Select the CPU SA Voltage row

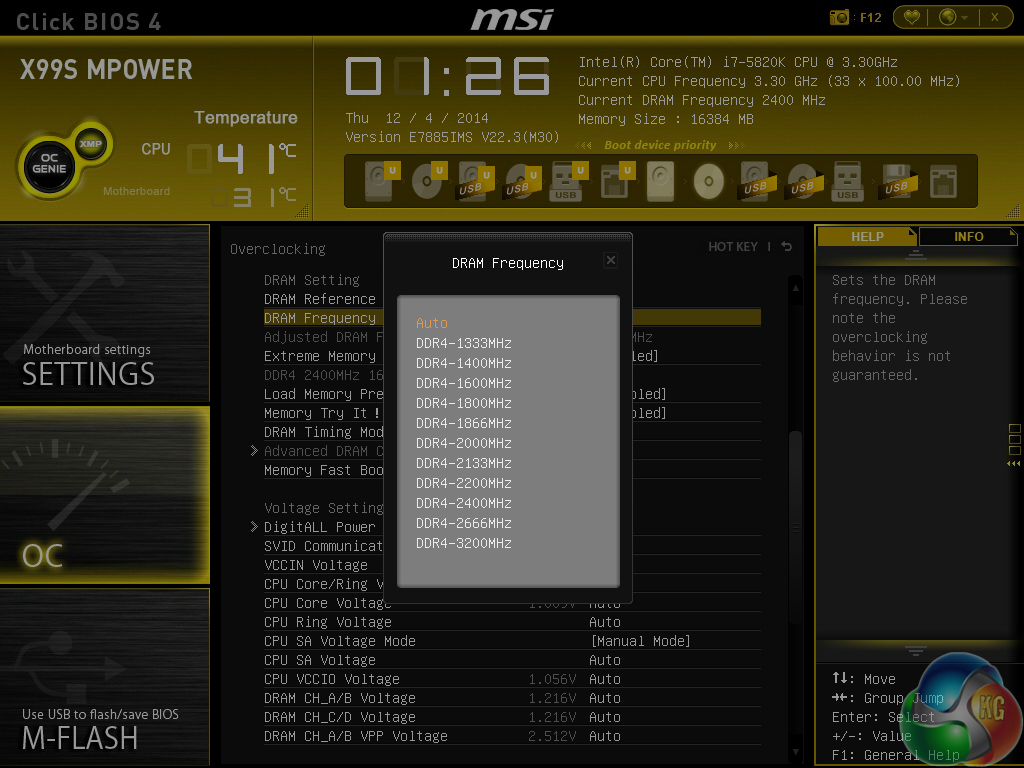[512, 660]
